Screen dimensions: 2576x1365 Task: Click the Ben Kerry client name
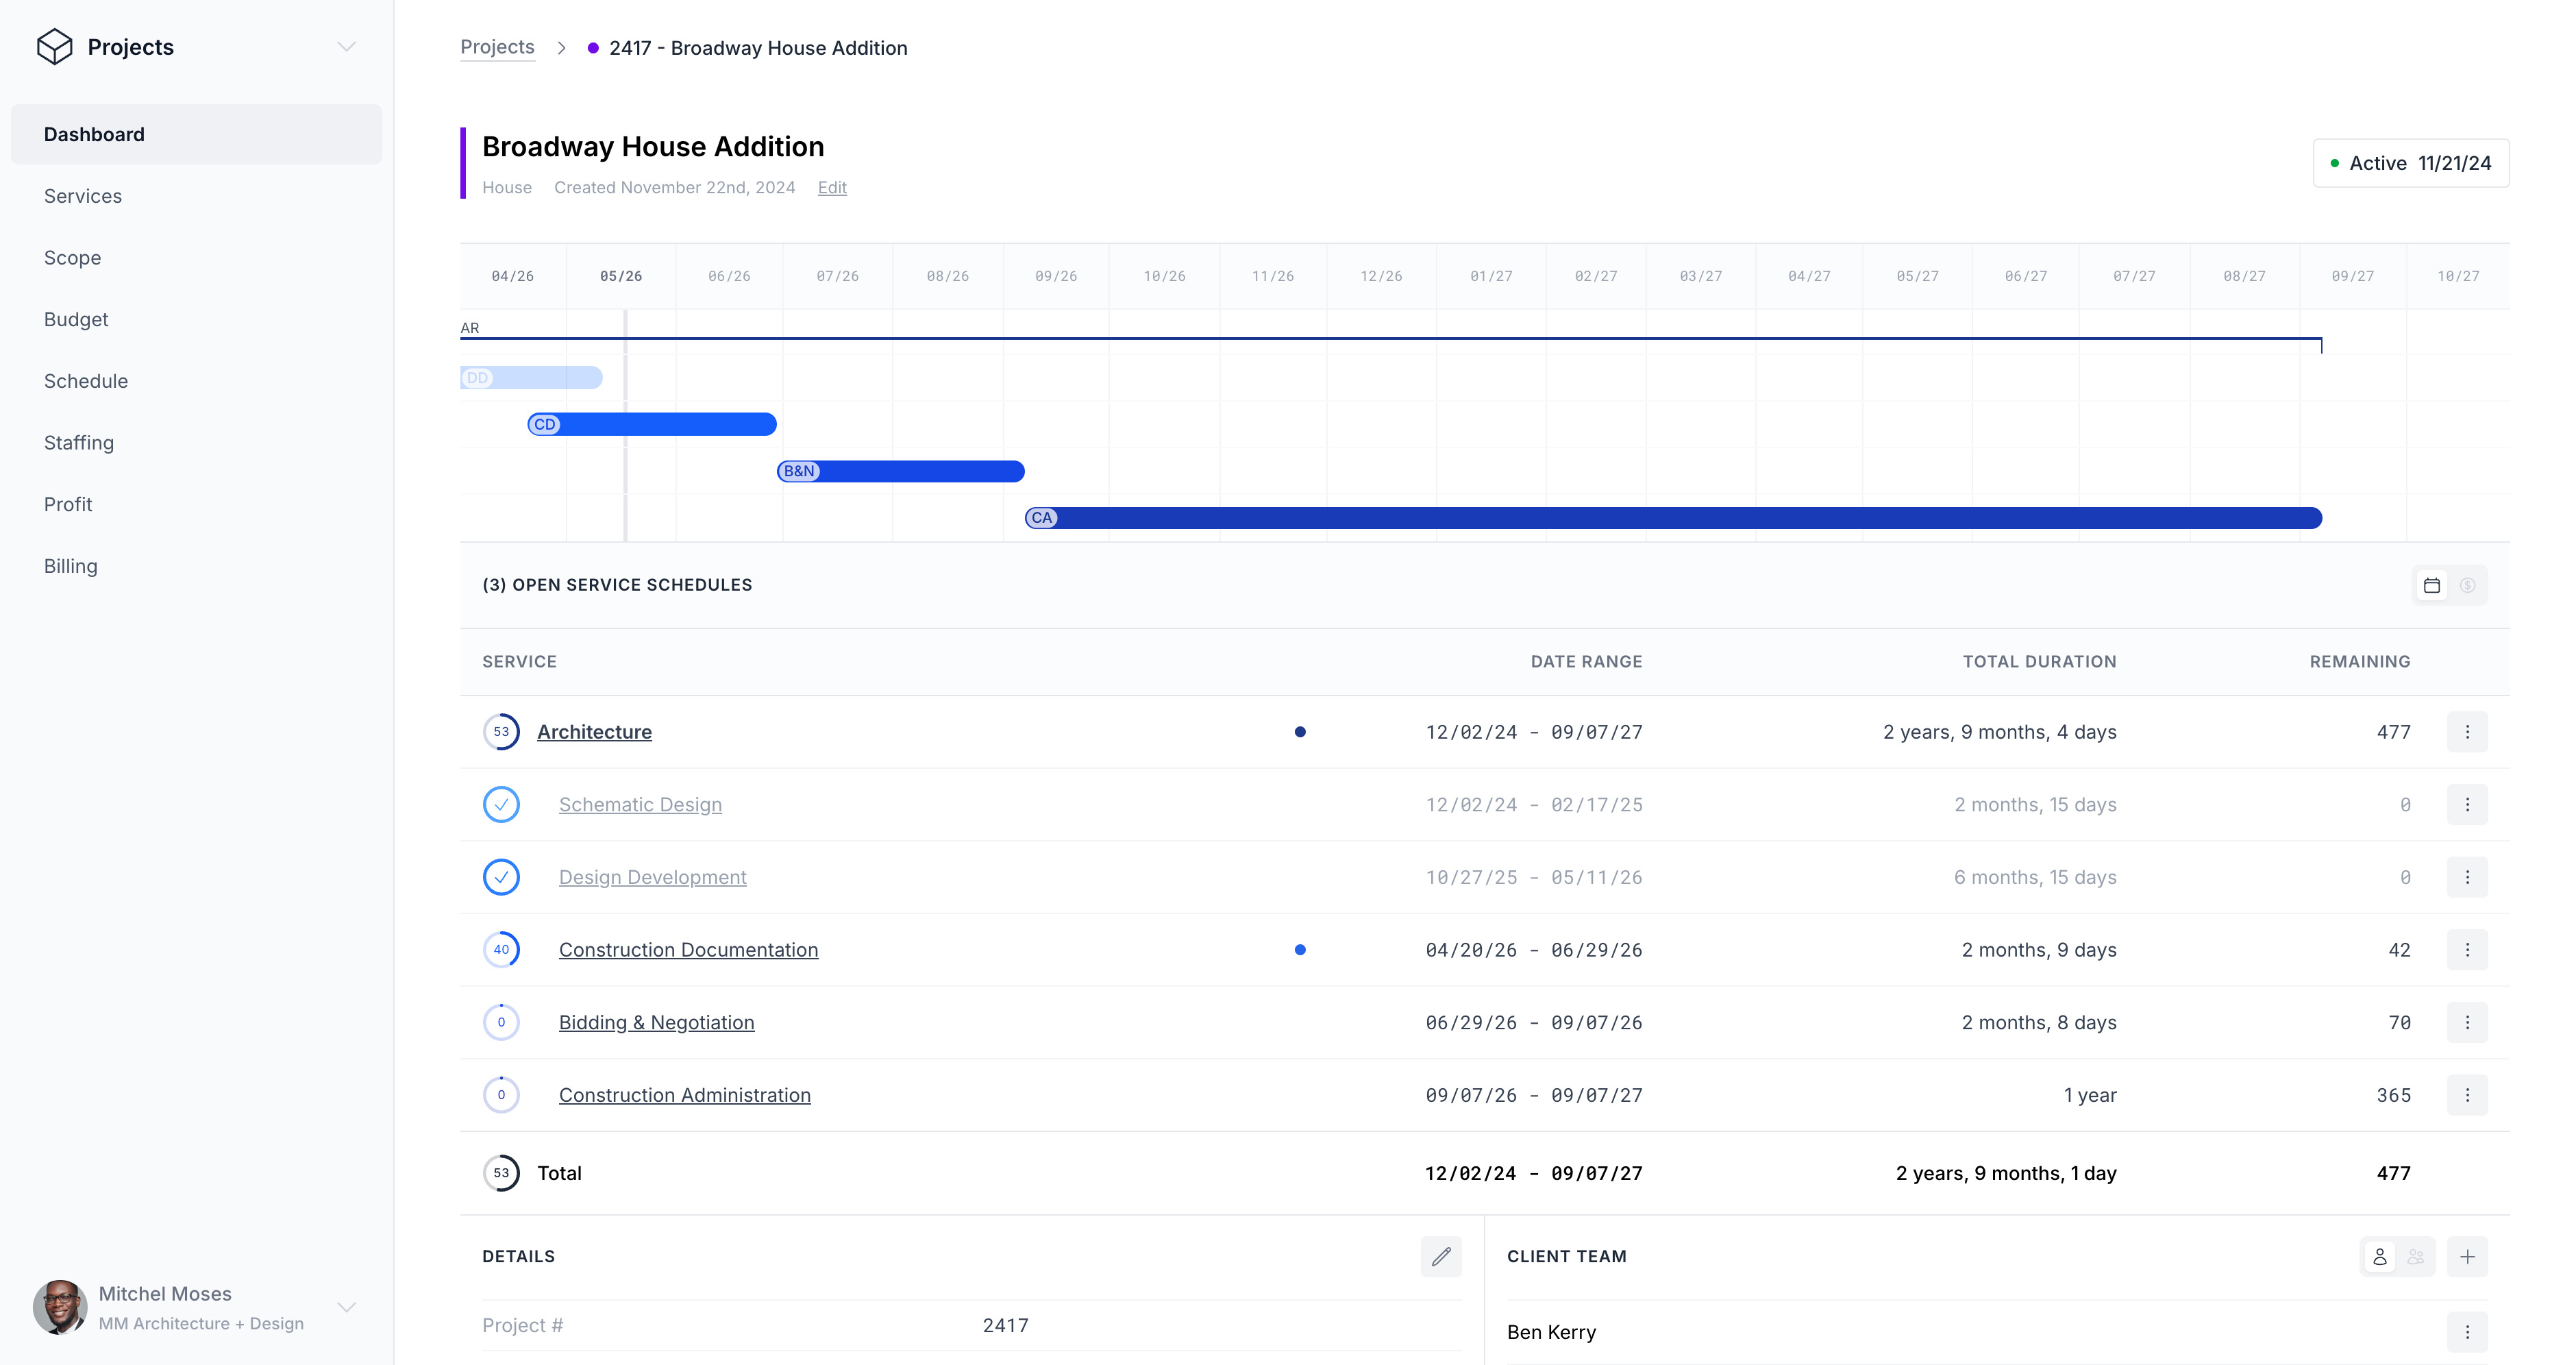(x=1551, y=1332)
